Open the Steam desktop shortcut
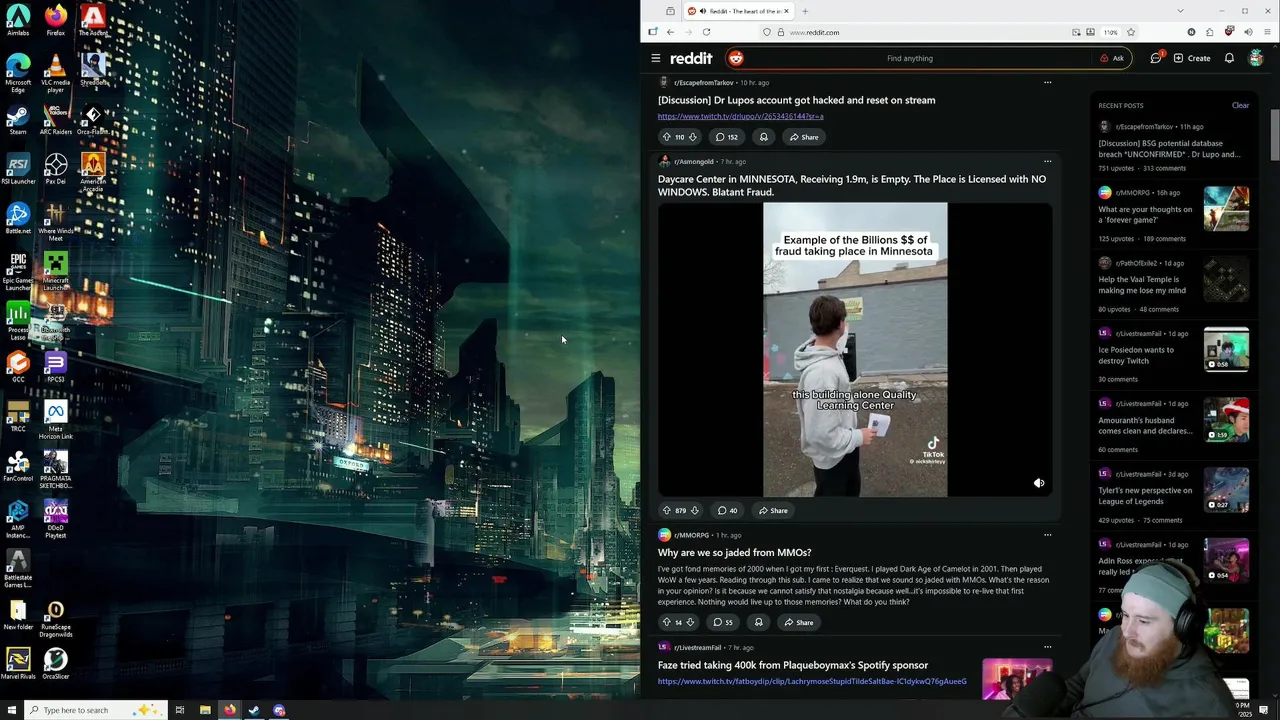This screenshot has height=720, width=1280. [18, 120]
